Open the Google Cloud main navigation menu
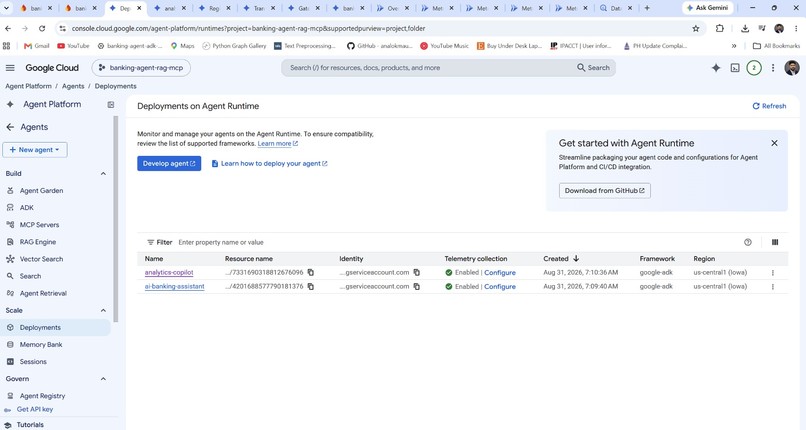 point(10,68)
